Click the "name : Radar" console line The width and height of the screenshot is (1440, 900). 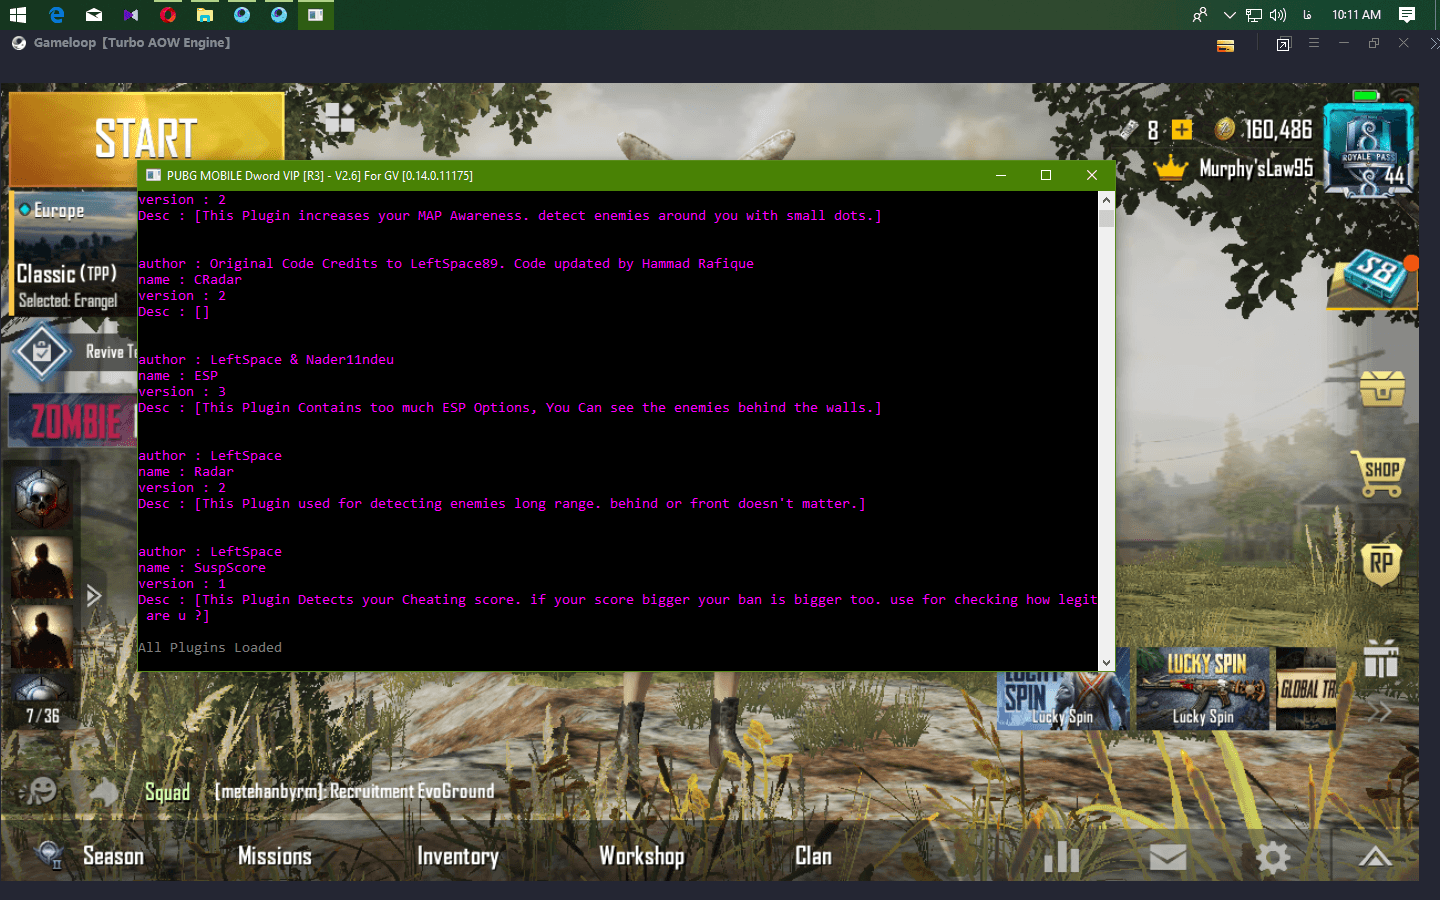click(x=186, y=472)
